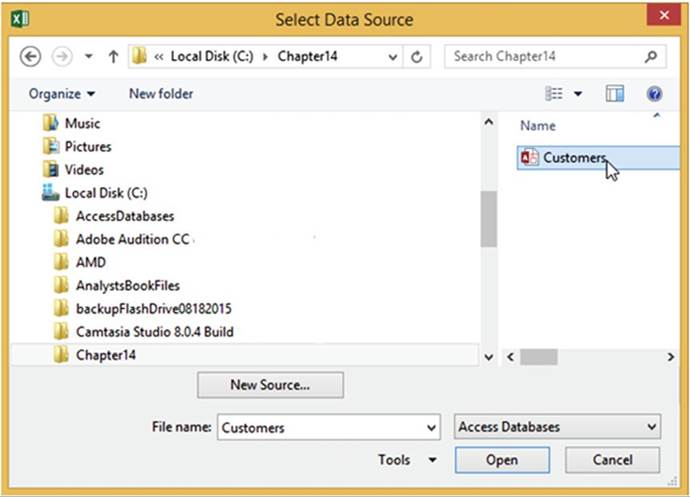This screenshot has height=497, width=690.
Task: Click the folder tree vertical scrollbar
Action: tap(488, 220)
